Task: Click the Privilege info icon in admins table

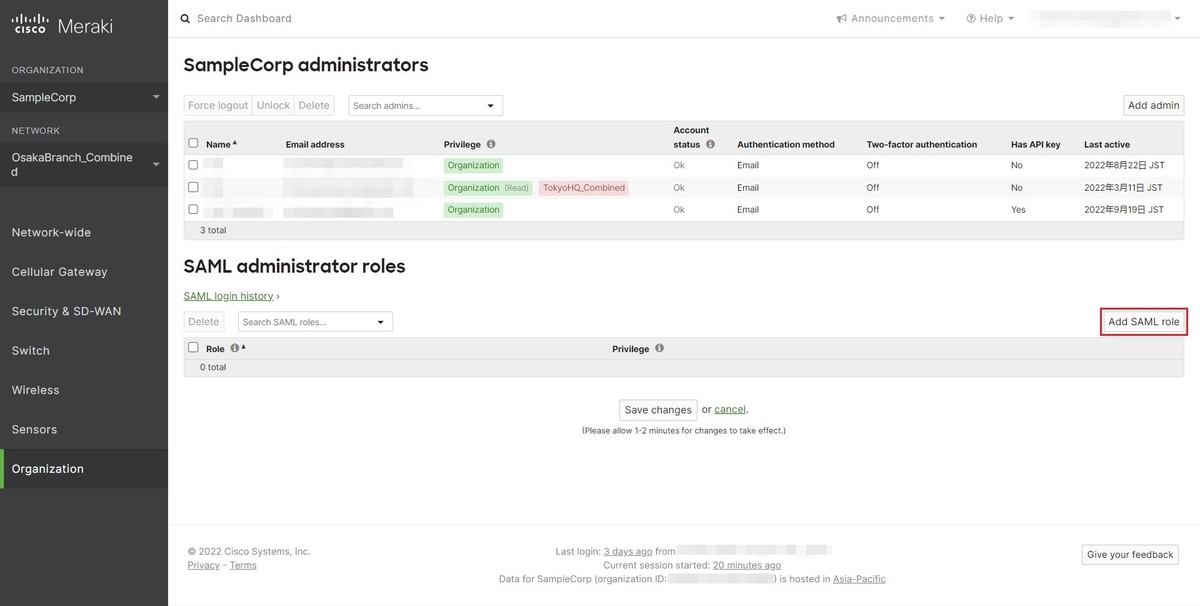Action: click(x=491, y=144)
